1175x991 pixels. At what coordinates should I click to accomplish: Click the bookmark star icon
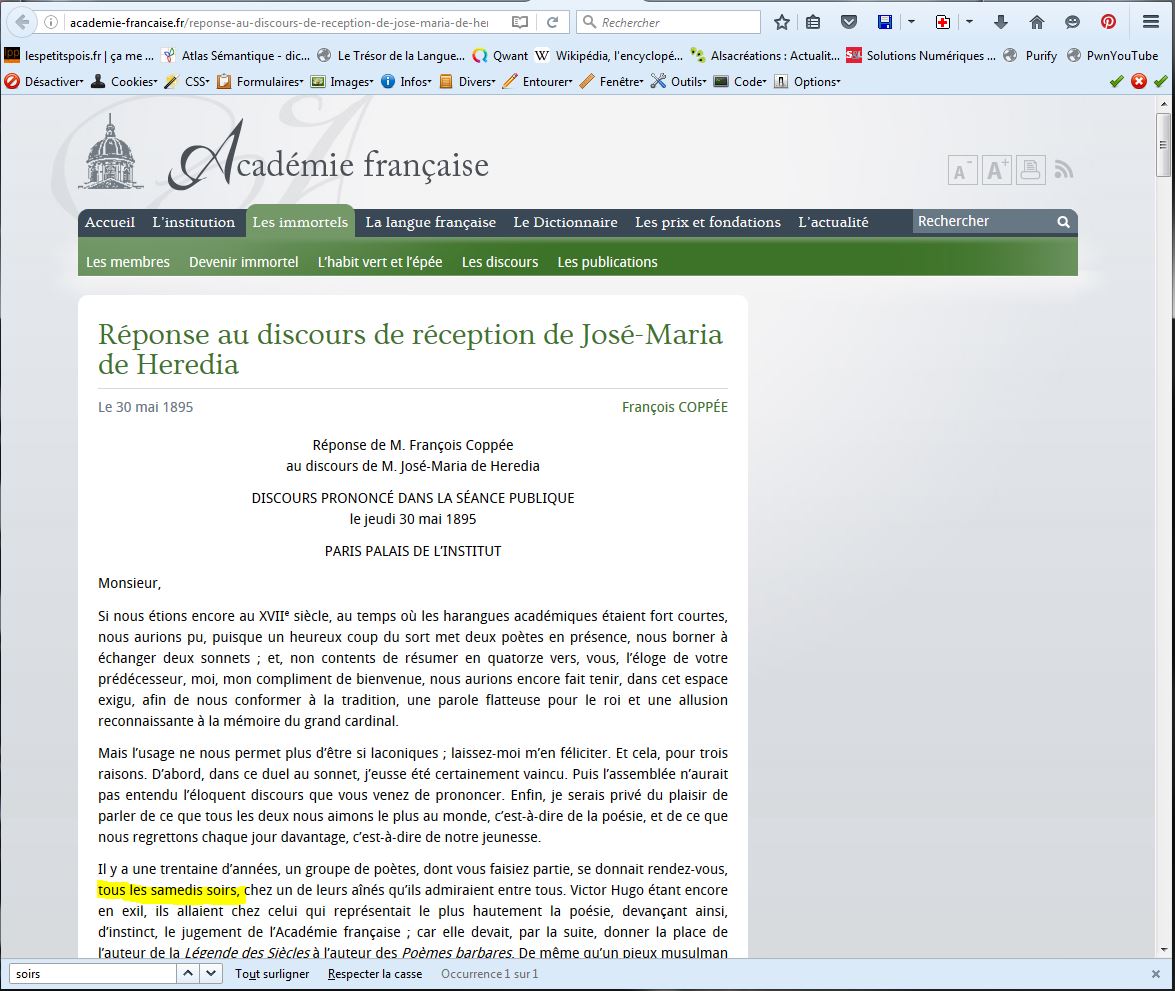(x=782, y=22)
